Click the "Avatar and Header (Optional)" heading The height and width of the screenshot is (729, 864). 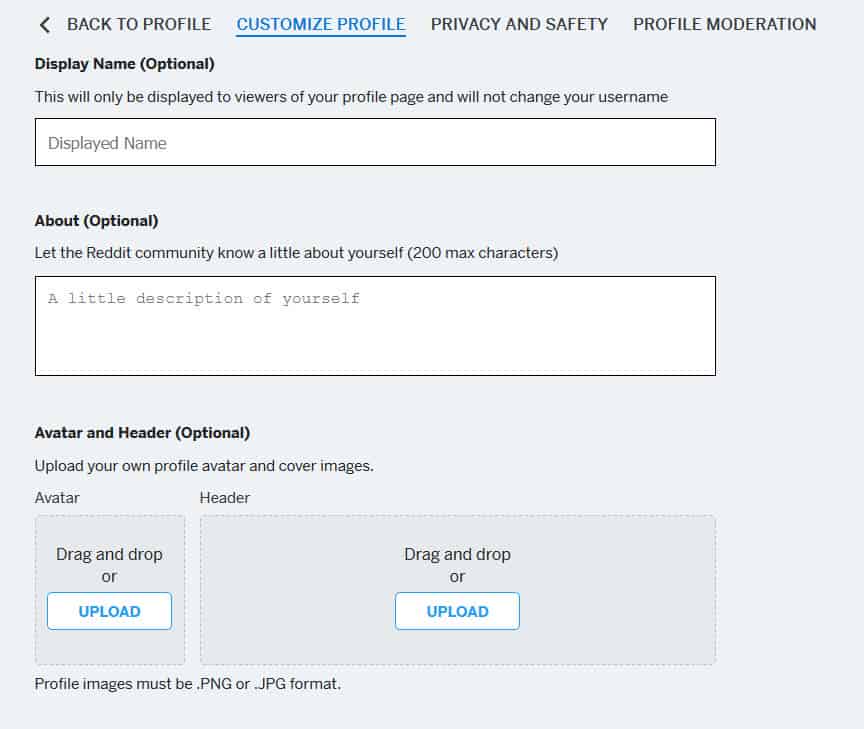[x=142, y=433]
